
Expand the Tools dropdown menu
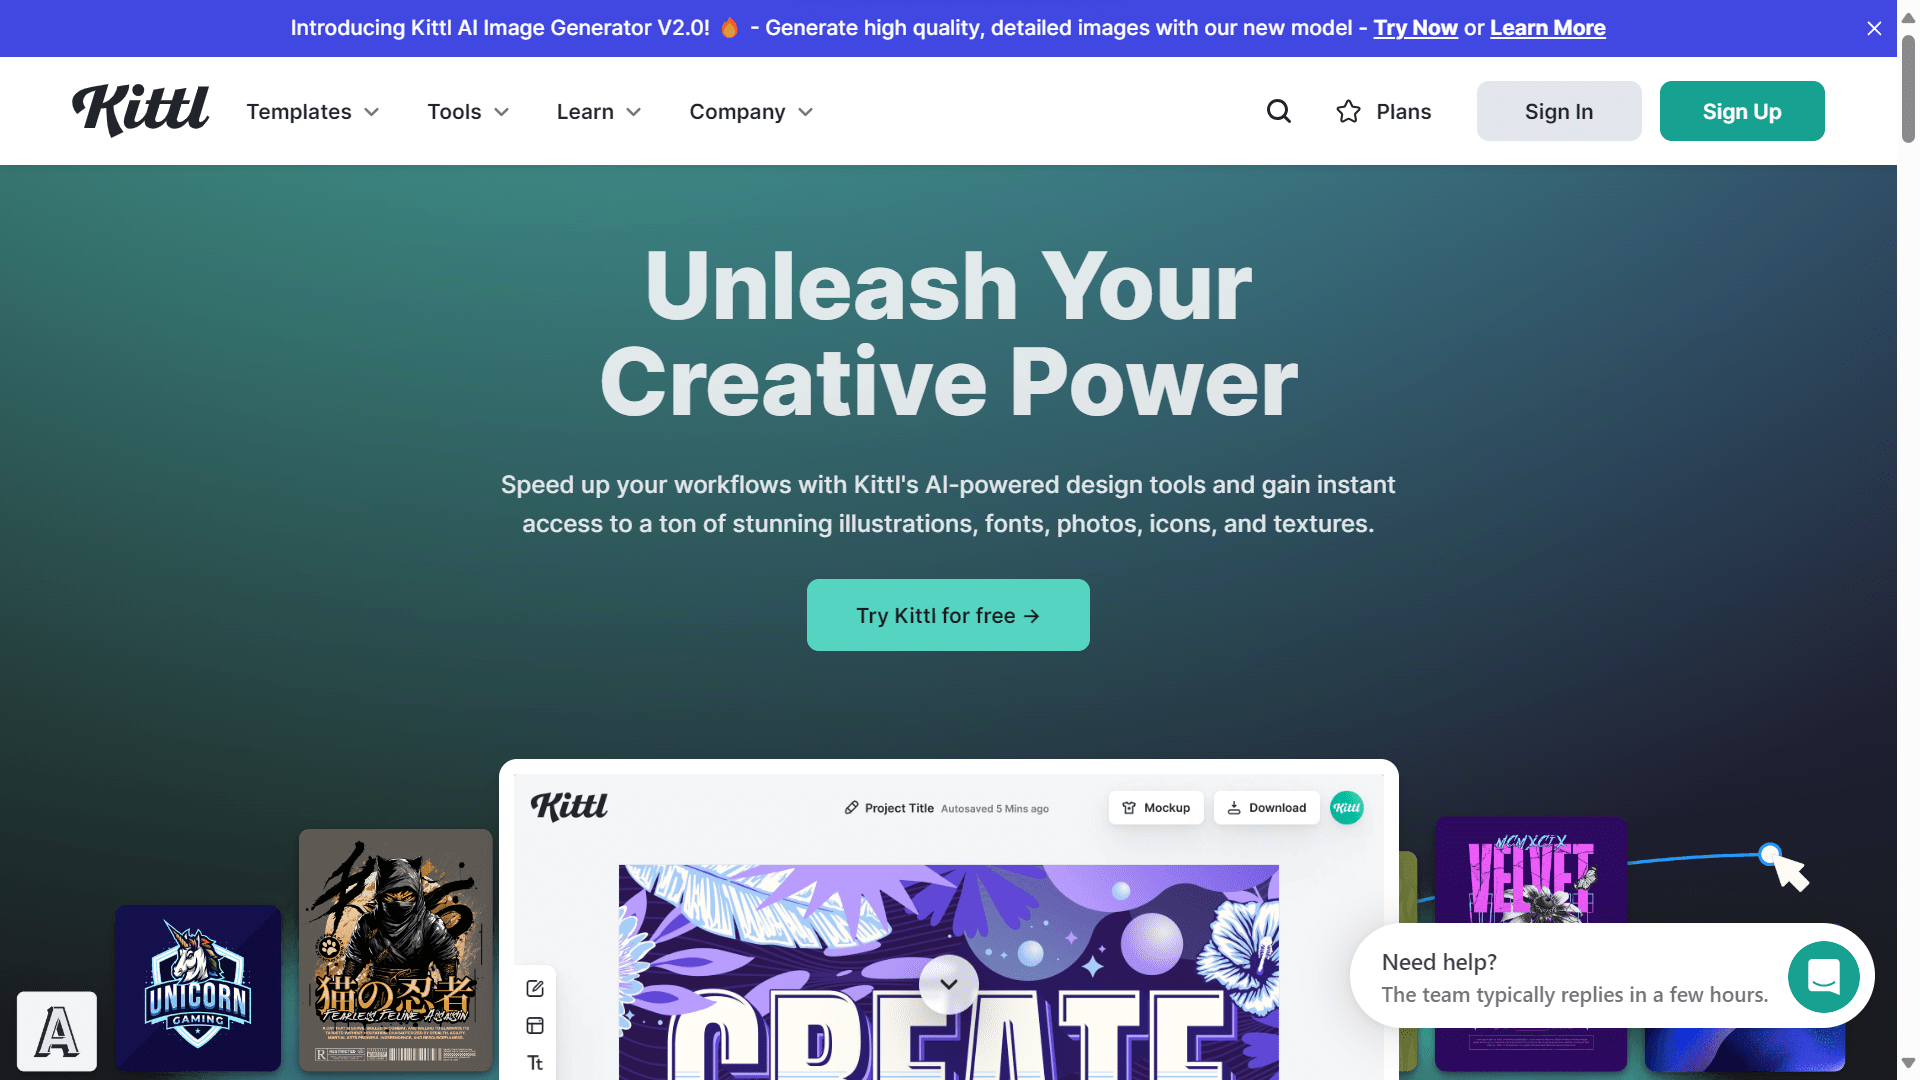468,112
